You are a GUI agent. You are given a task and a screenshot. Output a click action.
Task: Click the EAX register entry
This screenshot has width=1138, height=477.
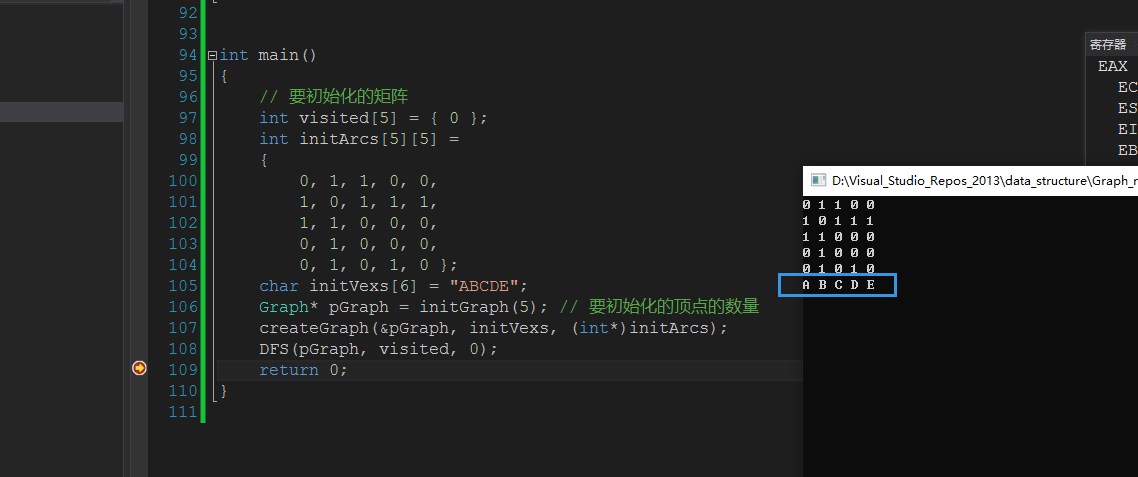(x=1112, y=66)
